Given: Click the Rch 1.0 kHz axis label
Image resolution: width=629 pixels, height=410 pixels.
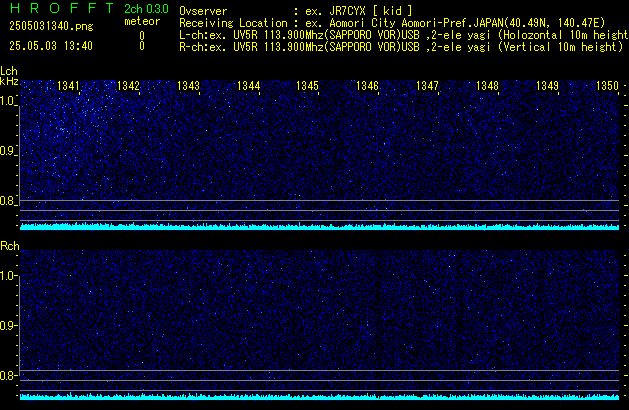Looking at the screenshot, I should 8,276.
